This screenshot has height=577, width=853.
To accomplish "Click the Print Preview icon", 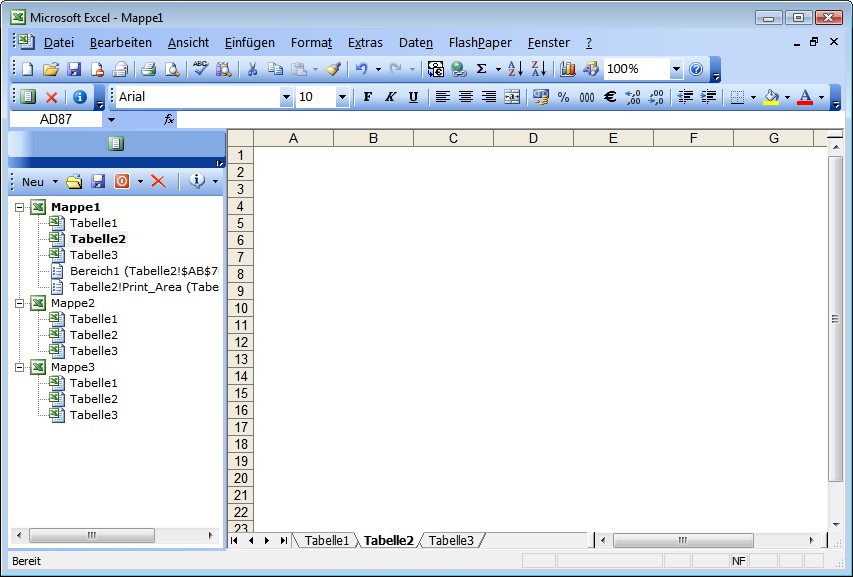I will tap(172, 69).
